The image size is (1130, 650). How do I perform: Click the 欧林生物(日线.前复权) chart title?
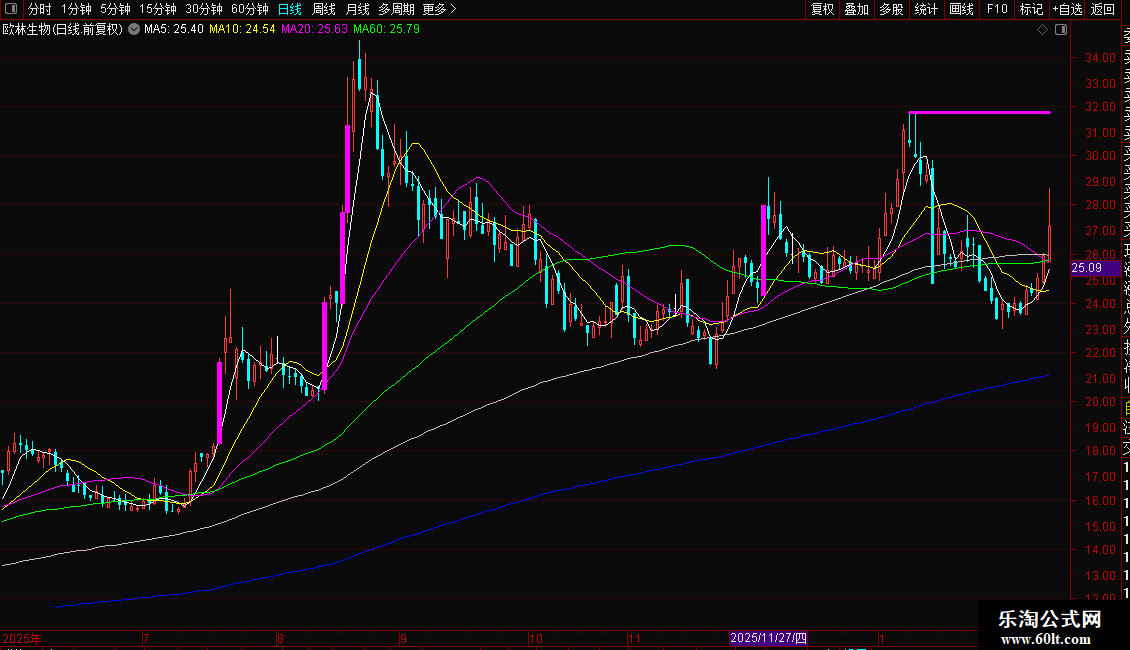[63, 30]
